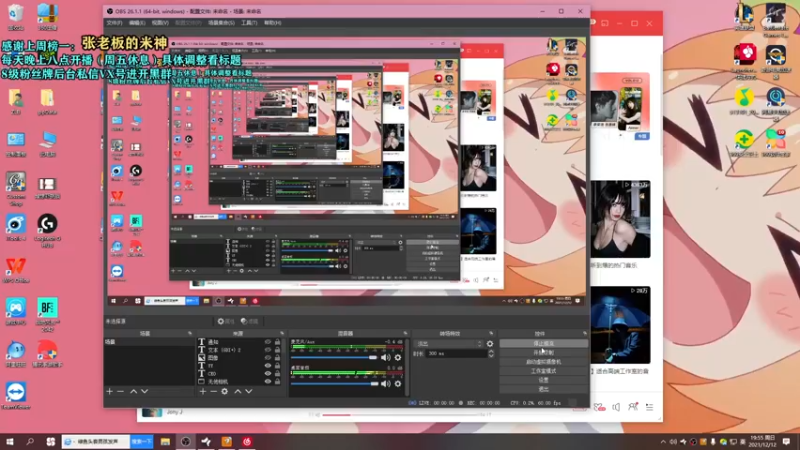Click 停止推流 button in Controls

(543, 343)
